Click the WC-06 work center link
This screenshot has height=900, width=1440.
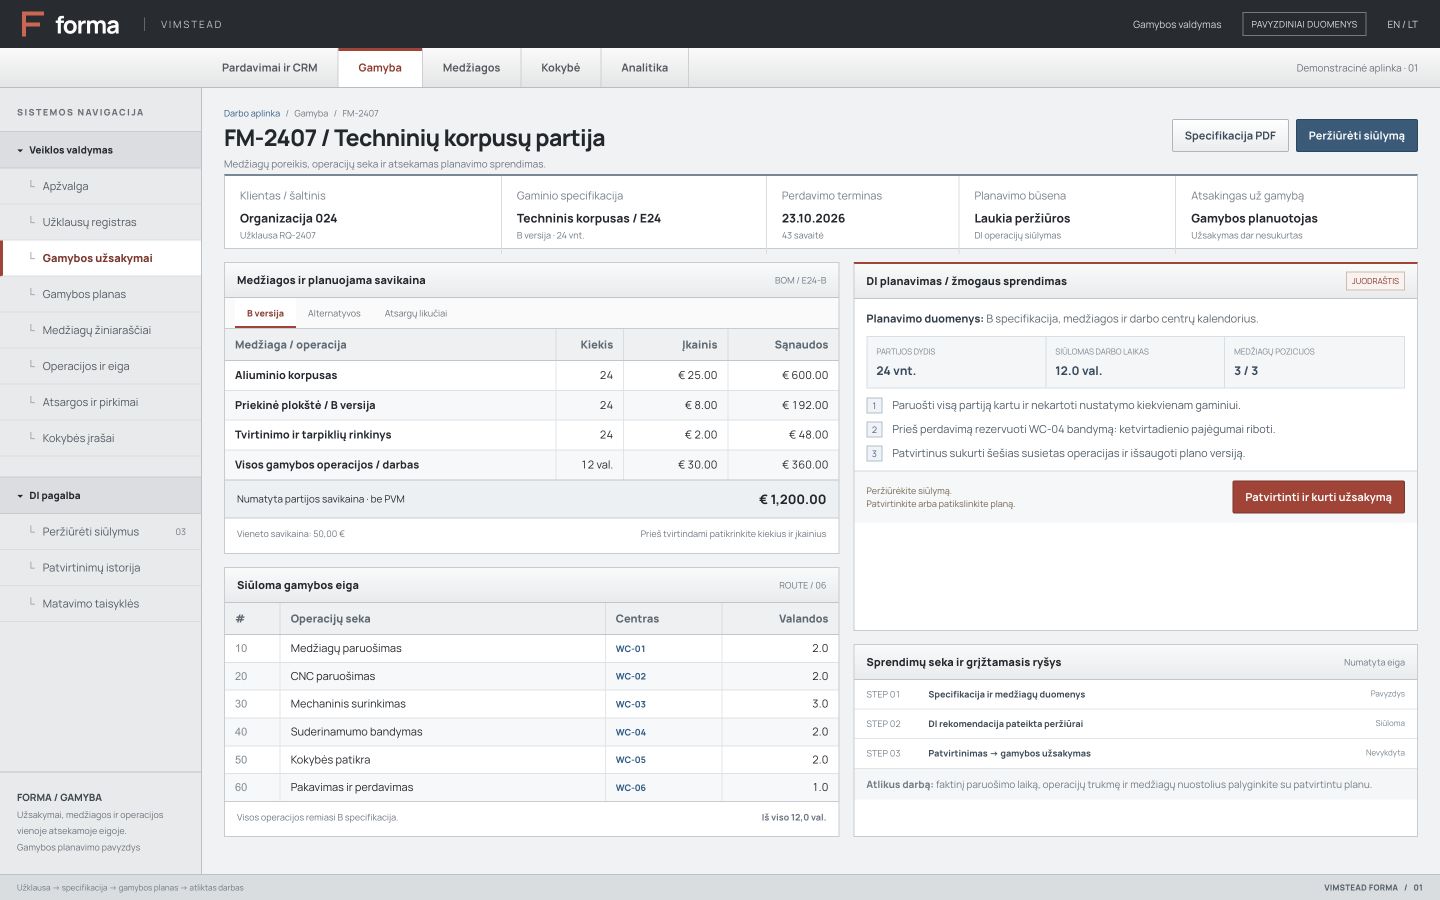tap(631, 788)
